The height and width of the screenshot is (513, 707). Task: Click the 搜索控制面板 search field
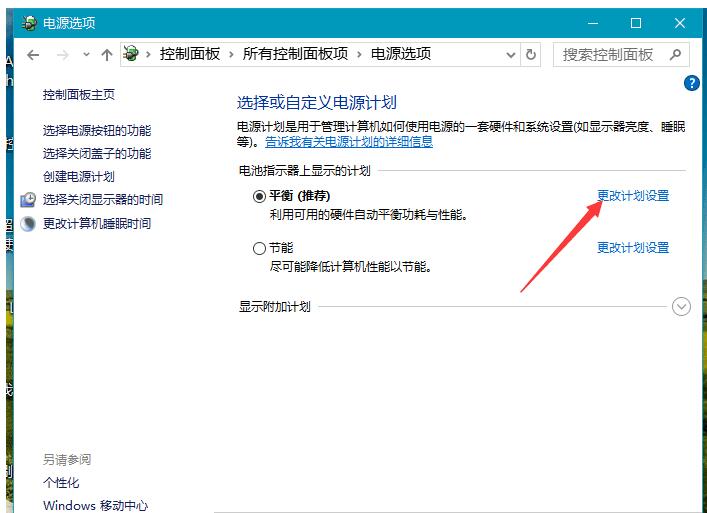(608, 55)
